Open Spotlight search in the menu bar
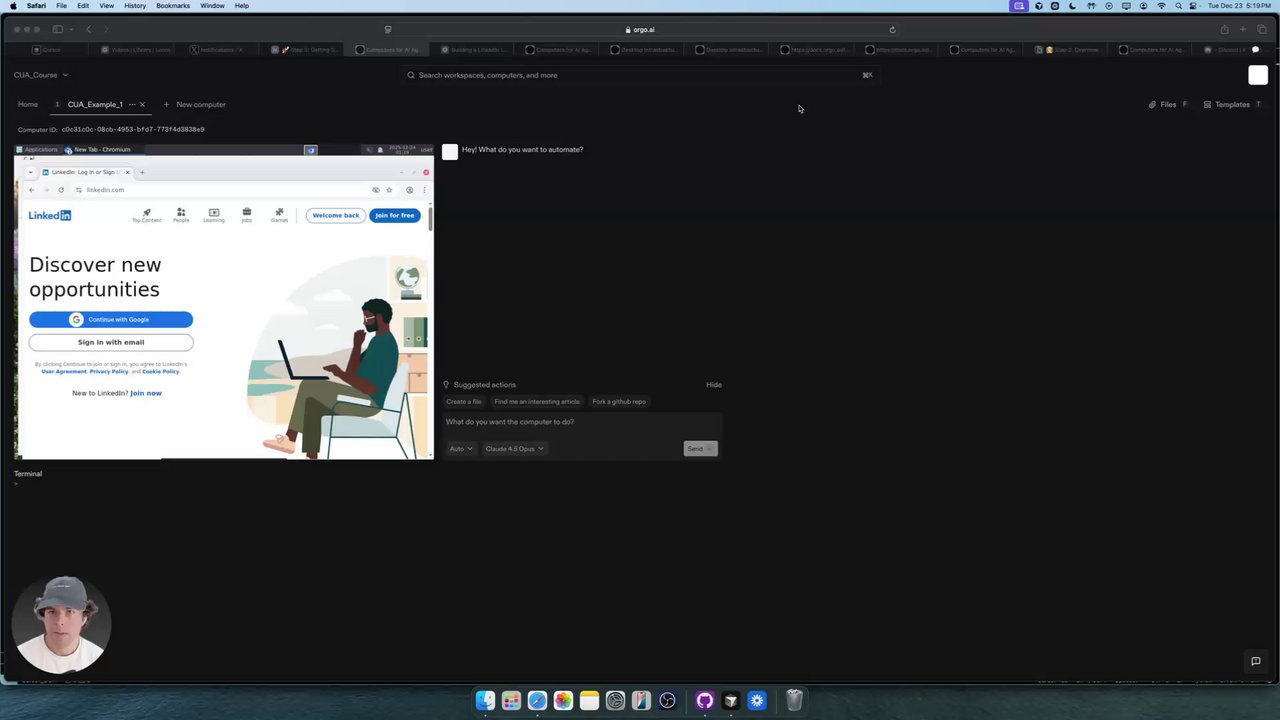The image size is (1280, 720). 1178,6
